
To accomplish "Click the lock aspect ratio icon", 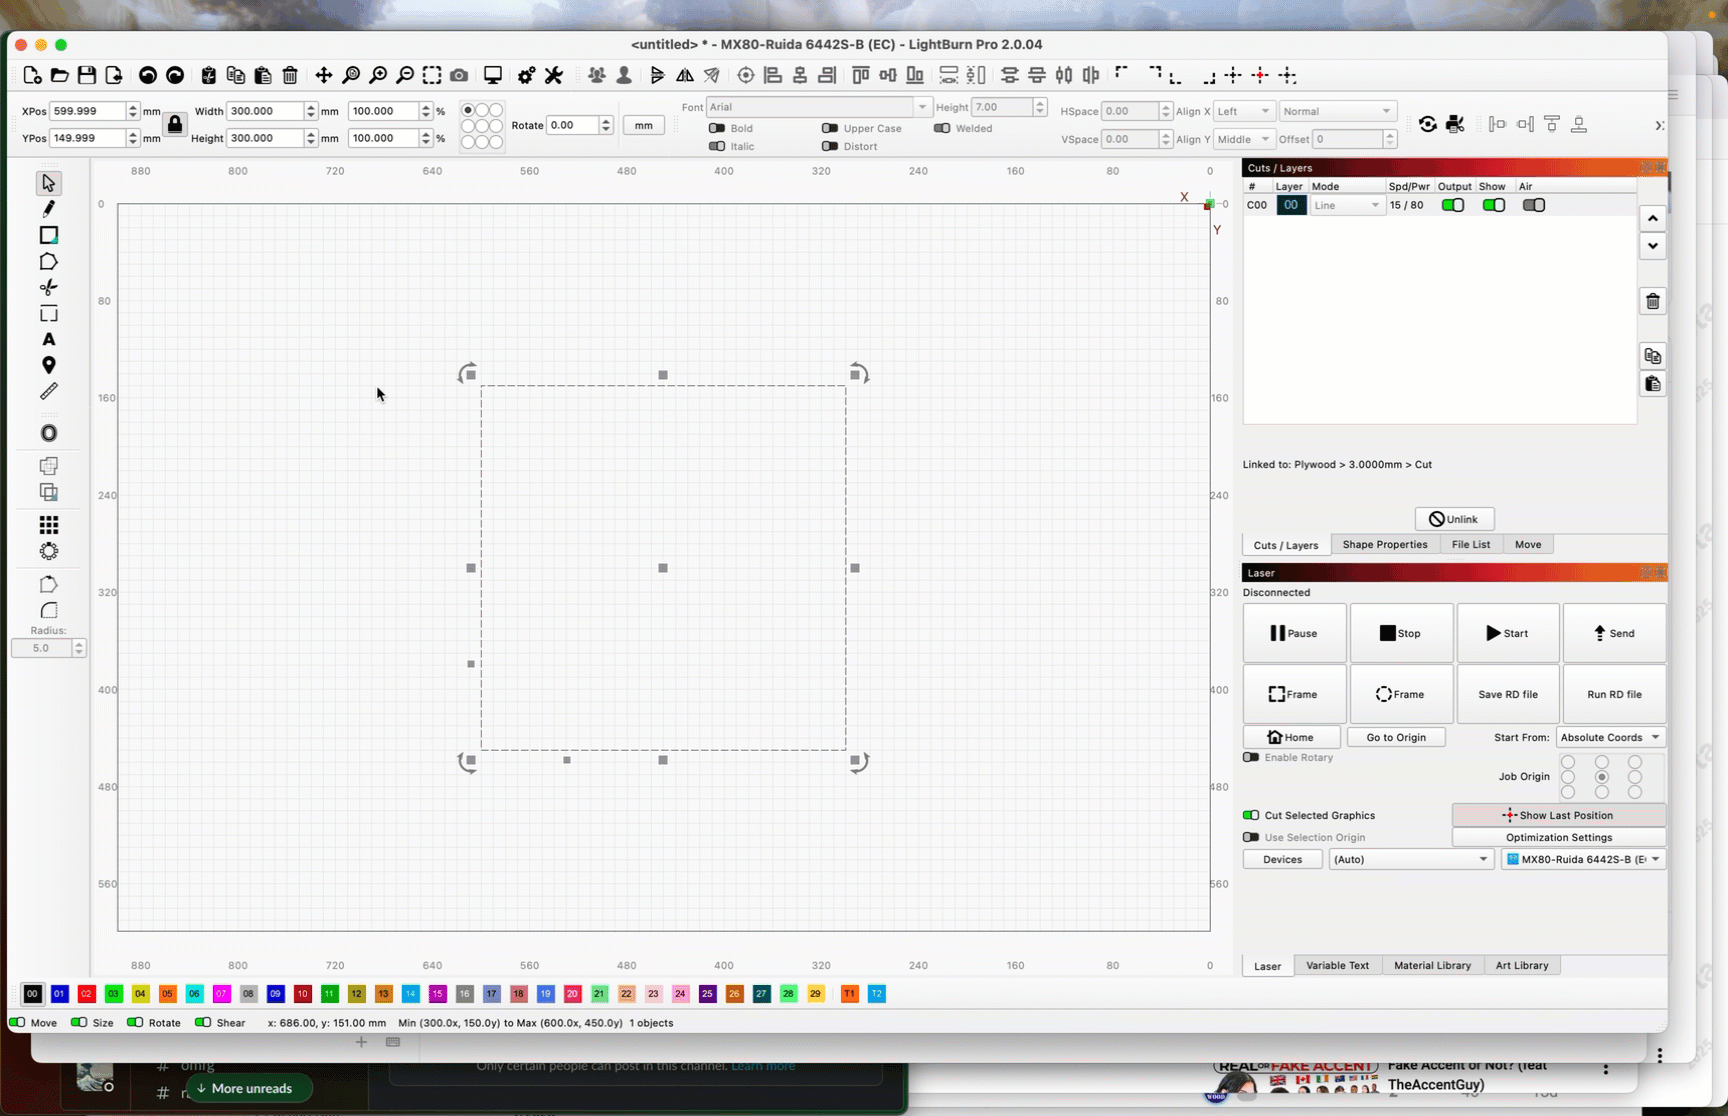I will tap(175, 125).
